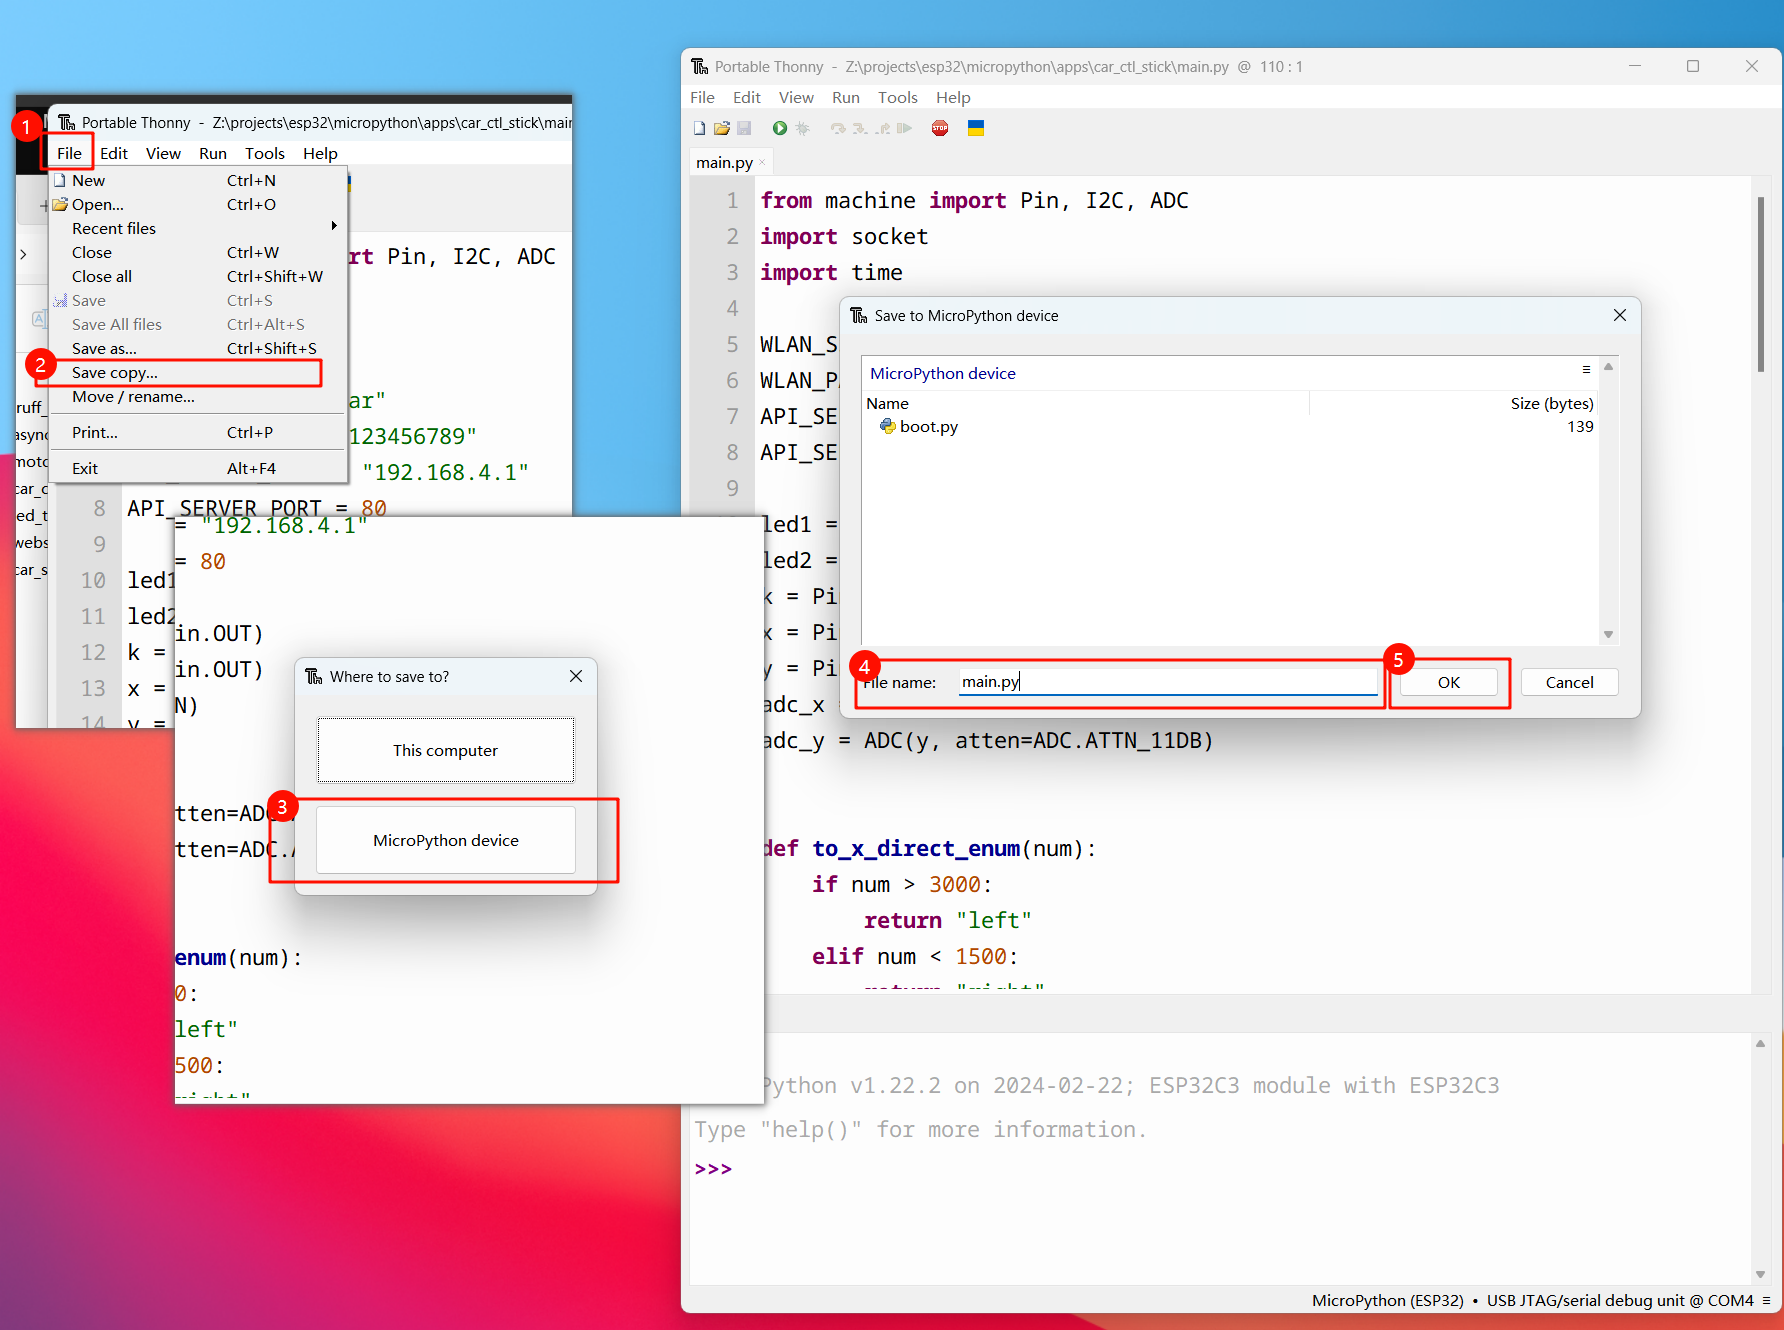Click File in the left Thonny window menu bar
The height and width of the screenshot is (1330, 1784).
point(69,153)
